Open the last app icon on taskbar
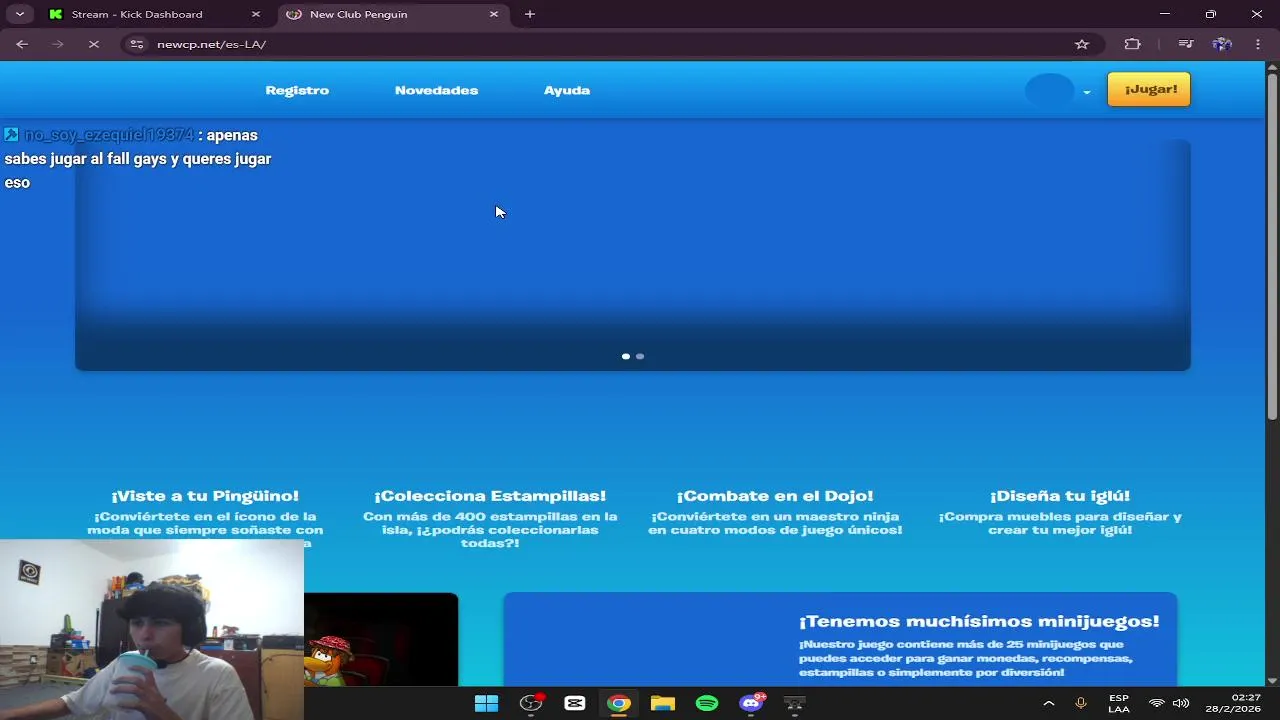 794,703
